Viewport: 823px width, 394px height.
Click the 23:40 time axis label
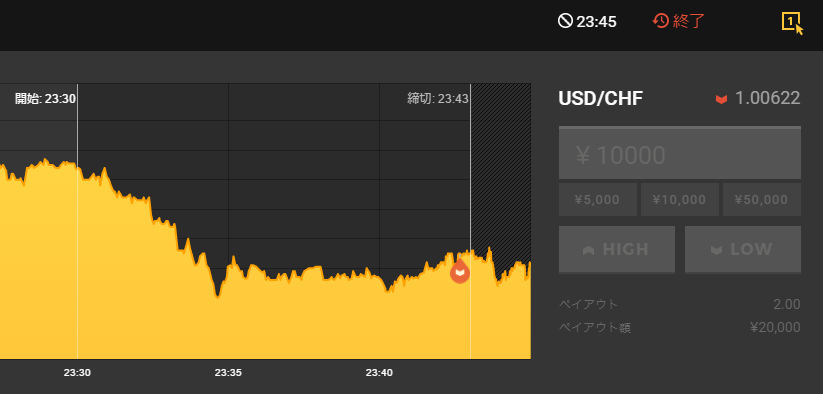tap(379, 373)
